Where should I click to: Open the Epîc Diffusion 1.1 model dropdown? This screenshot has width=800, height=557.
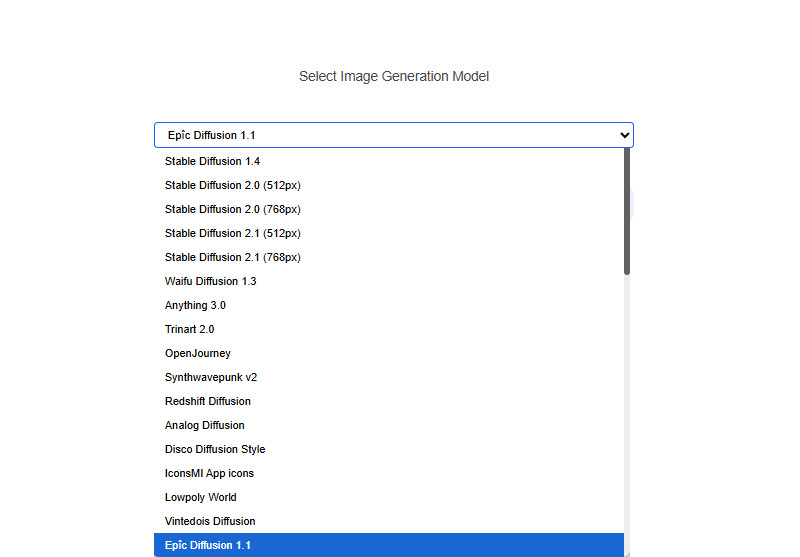(x=393, y=135)
